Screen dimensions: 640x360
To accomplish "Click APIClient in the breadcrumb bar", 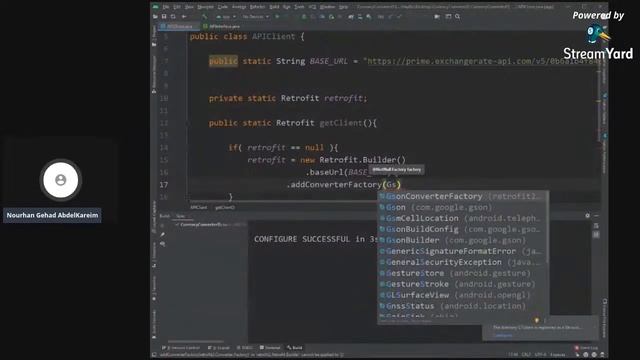I will [198, 208].
